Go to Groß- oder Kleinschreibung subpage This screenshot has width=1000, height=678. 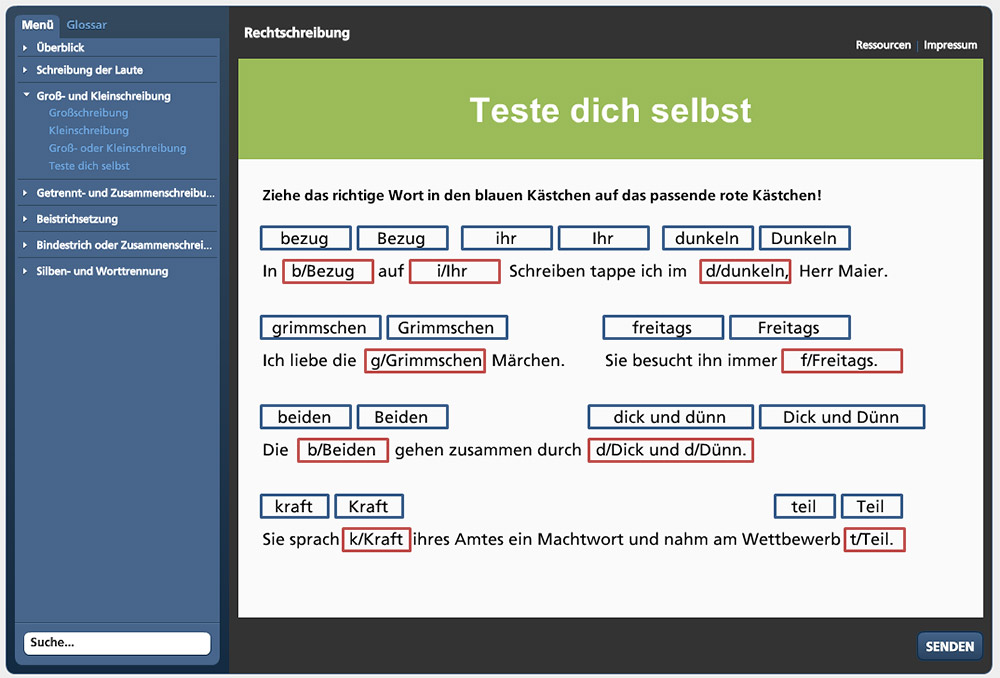(x=117, y=148)
